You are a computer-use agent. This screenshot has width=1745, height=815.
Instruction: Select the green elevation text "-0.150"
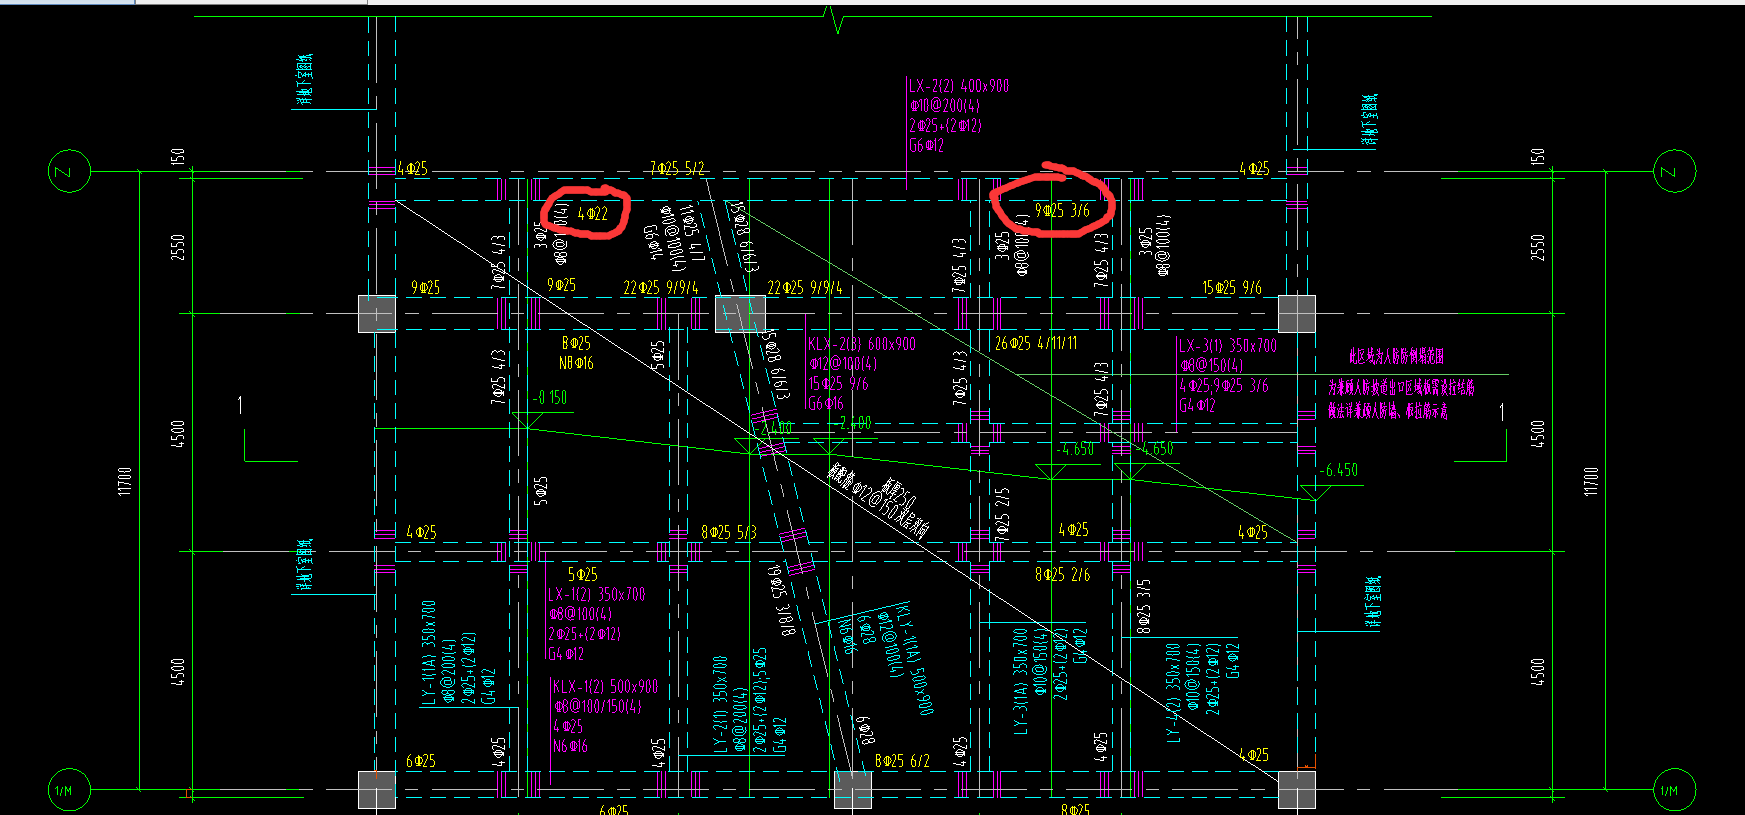coord(549,398)
